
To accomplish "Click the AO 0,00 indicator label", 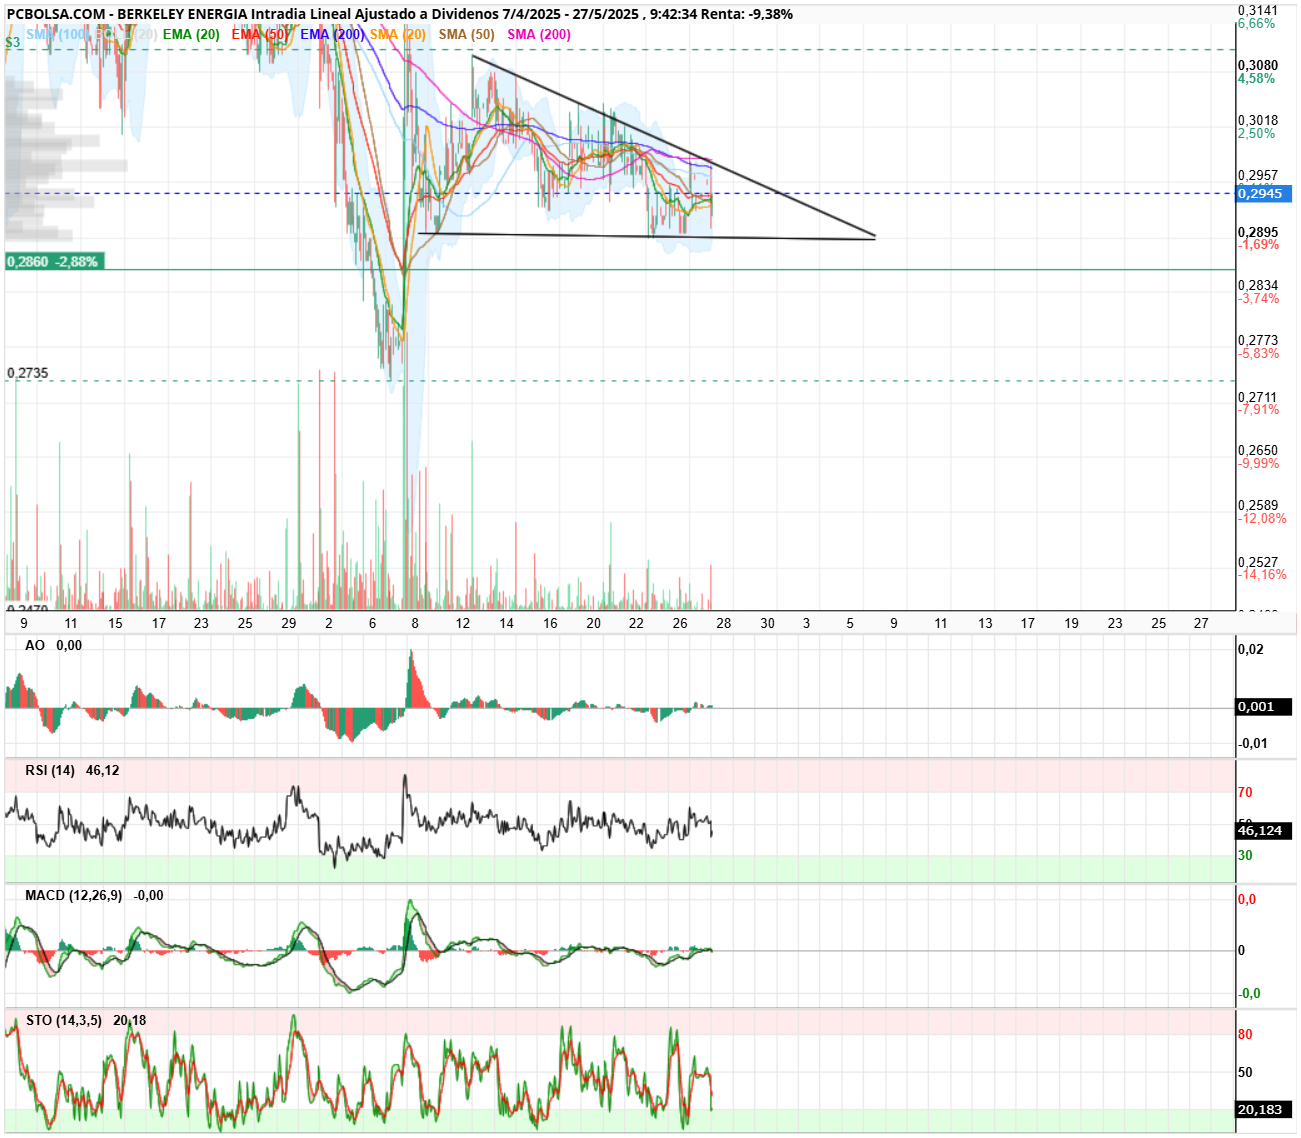I will point(54,645).
